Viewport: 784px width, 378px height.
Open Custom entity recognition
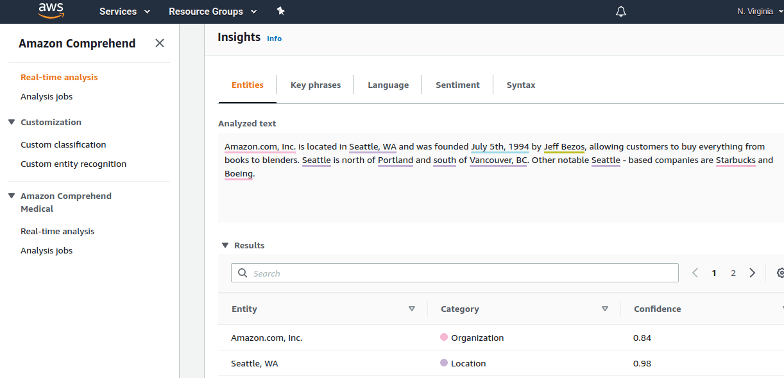[73, 164]
